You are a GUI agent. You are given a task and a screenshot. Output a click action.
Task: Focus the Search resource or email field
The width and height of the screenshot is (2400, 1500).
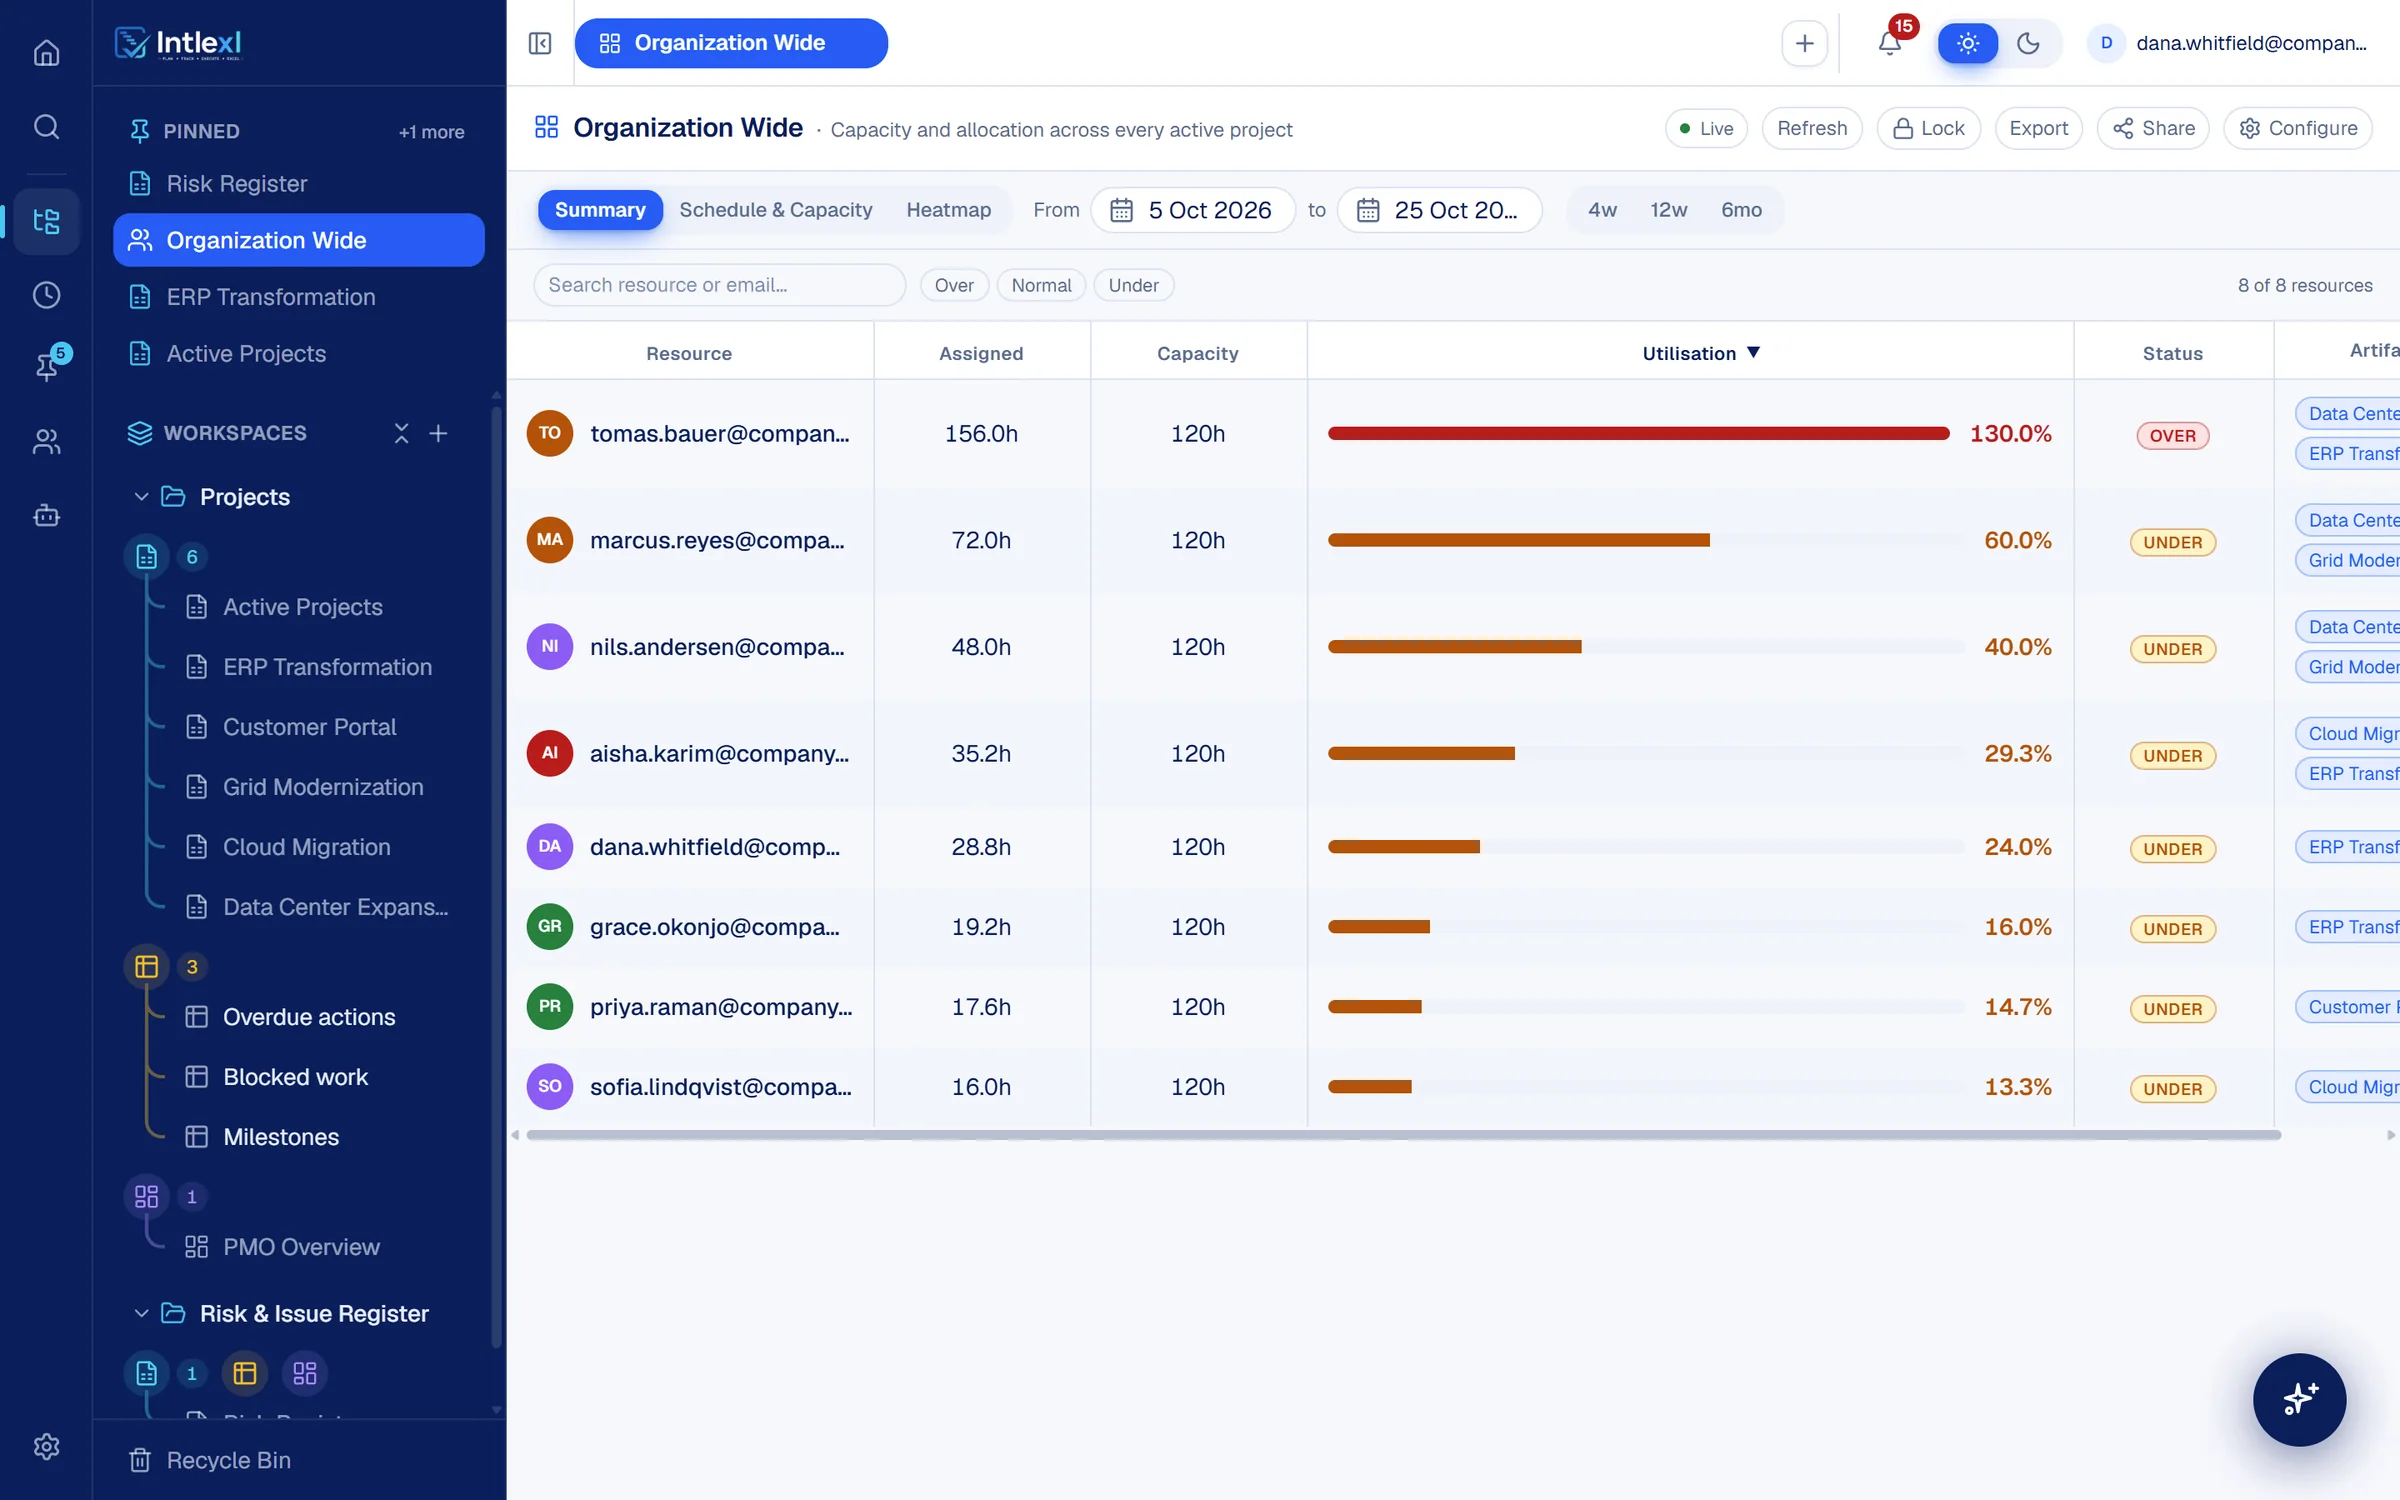(x=719, y=285)
